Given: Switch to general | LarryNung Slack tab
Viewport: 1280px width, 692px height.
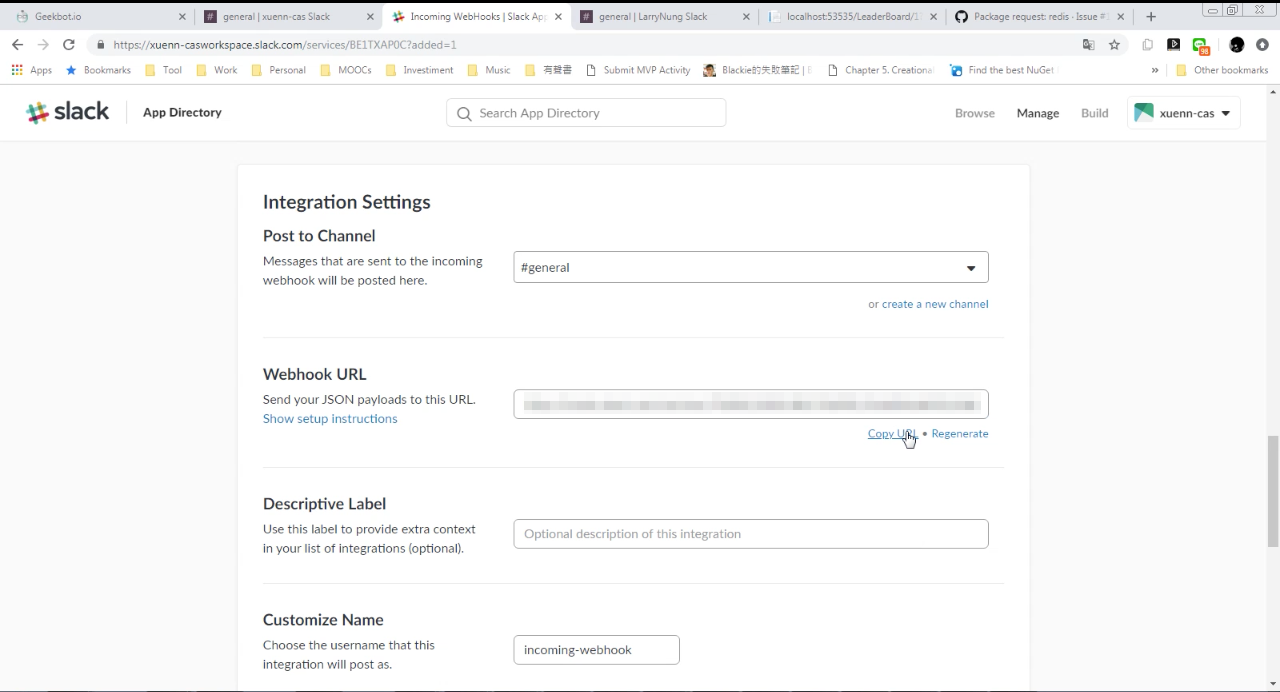Looking at the screenshot, I should (x=664, y=17).
